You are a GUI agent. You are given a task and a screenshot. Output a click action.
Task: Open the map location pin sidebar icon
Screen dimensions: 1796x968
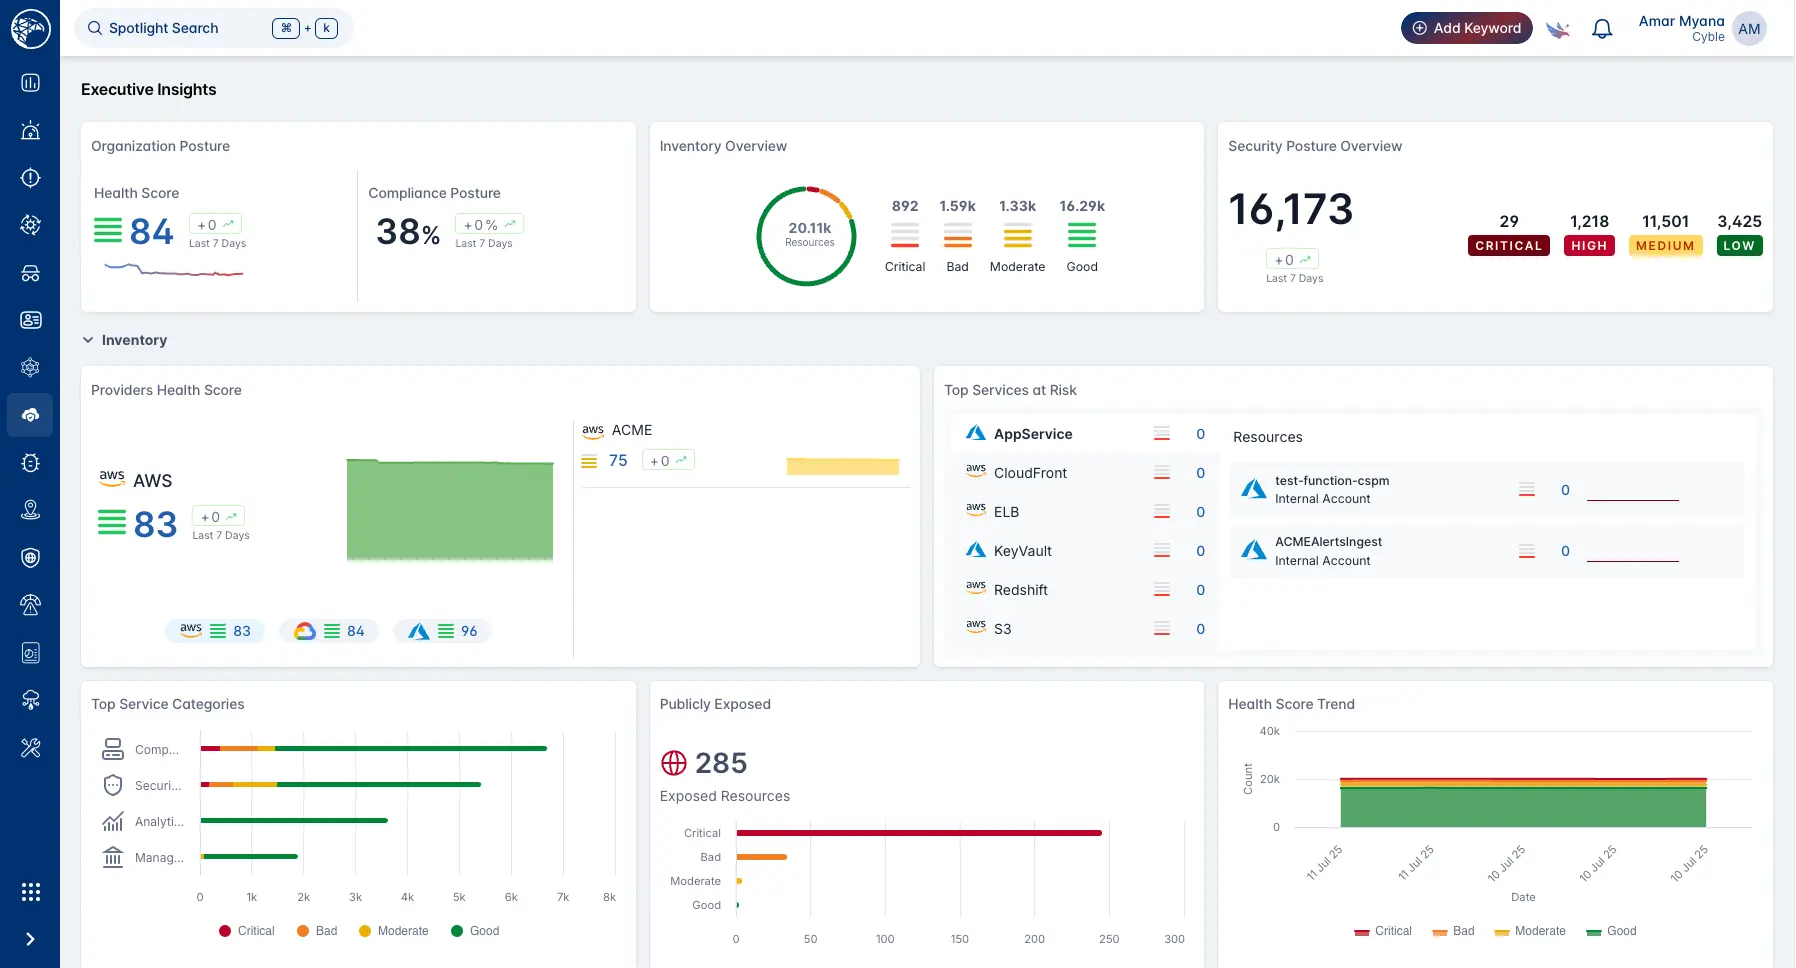coord(30,510)
